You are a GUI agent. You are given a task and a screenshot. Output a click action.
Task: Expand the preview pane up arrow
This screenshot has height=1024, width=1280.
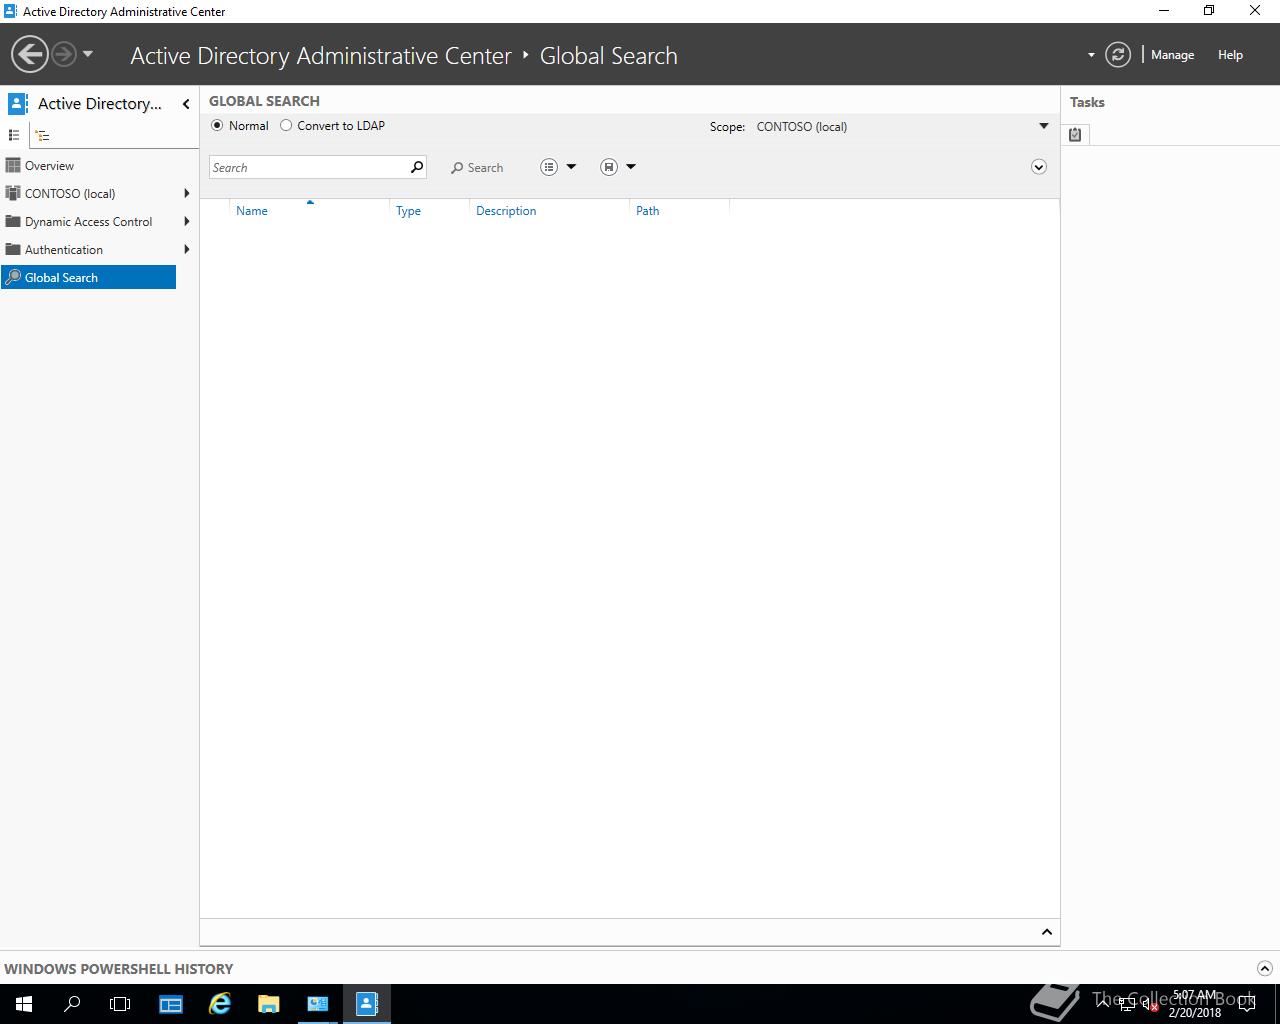coord(1047,932)
